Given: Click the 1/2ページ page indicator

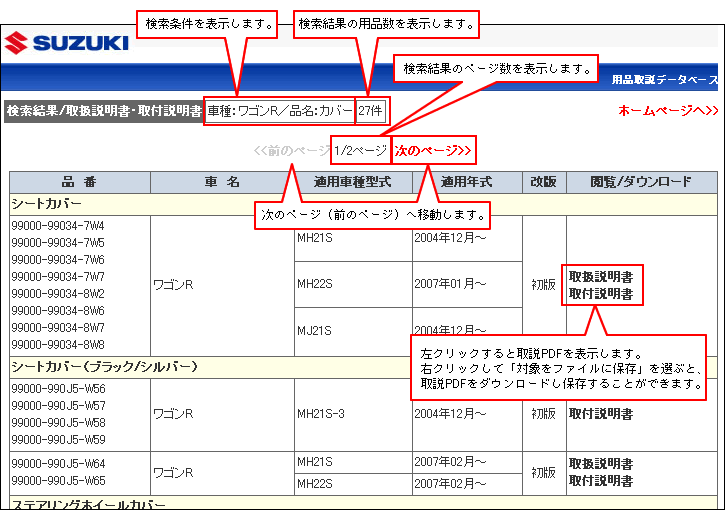Looking at the screenshot, I should 360,151.
